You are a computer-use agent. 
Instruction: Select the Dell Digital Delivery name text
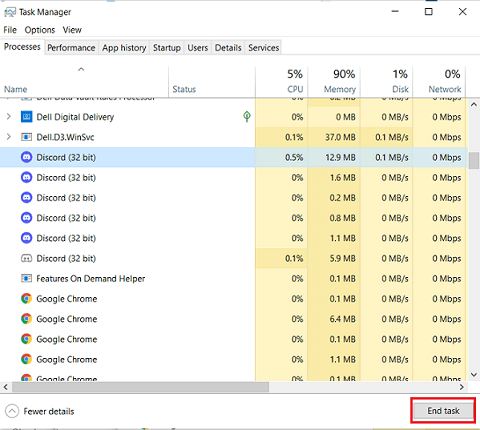(x=75, y=117)
